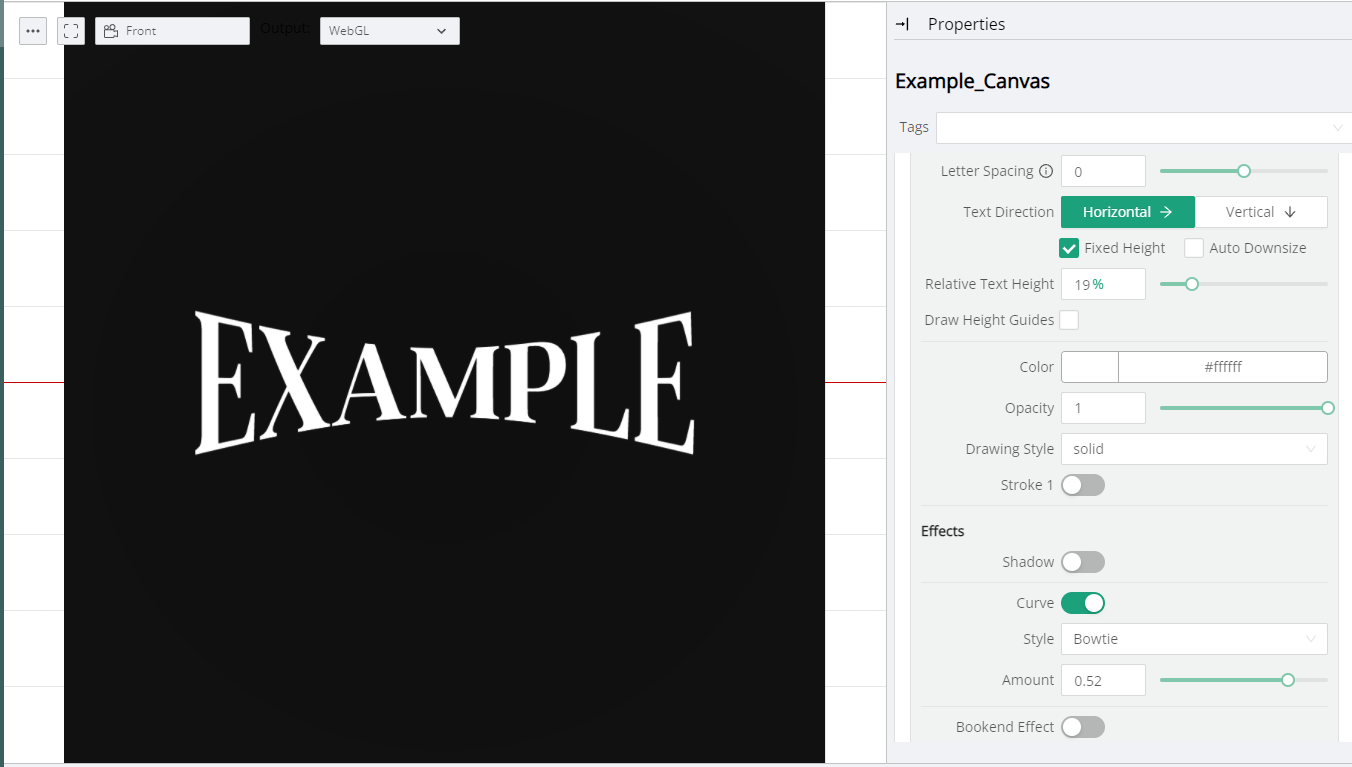Select Horizontal text direction

1127,212
